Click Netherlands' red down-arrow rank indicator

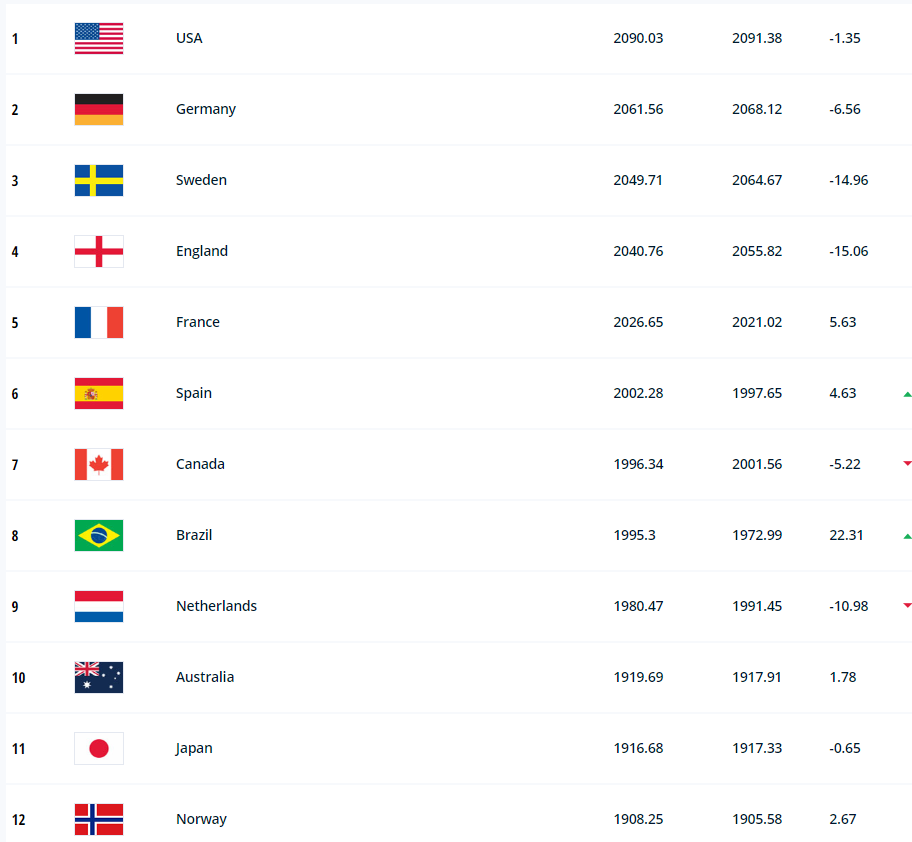[907, 605]
